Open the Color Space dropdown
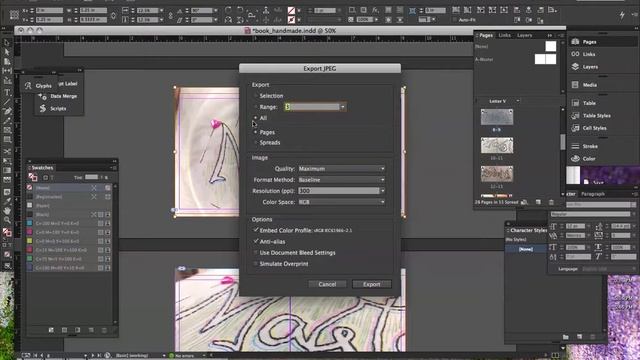Screen dimensions: 640x360 [x=341, y=202]
